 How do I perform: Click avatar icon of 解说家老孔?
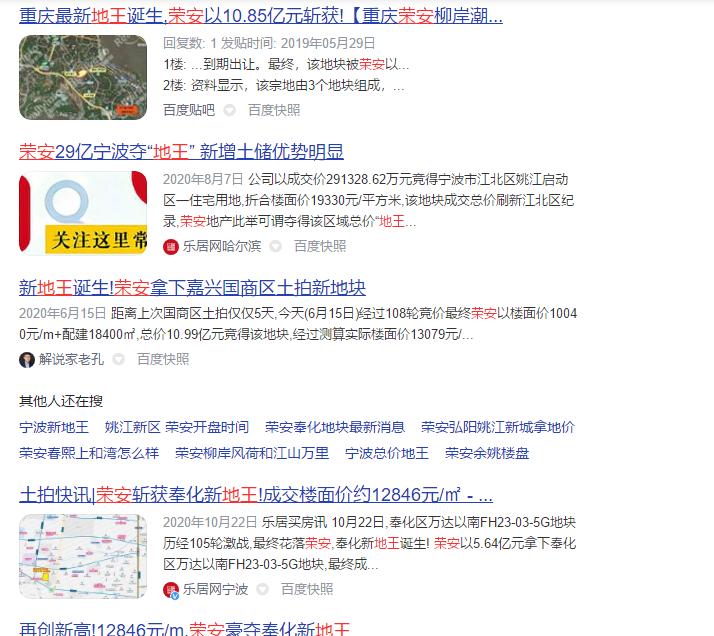click(27, 360)
